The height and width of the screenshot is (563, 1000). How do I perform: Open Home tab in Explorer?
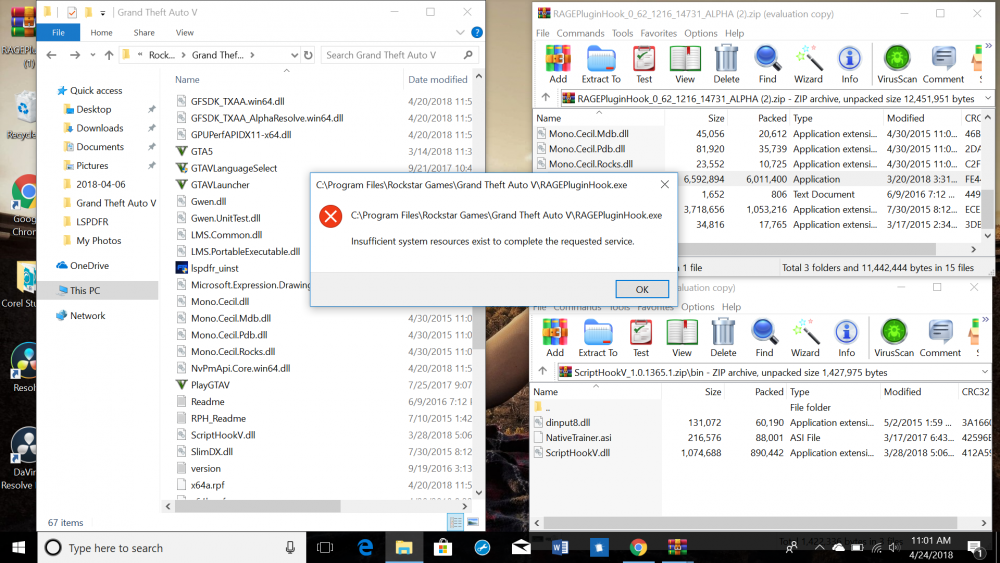101,33
